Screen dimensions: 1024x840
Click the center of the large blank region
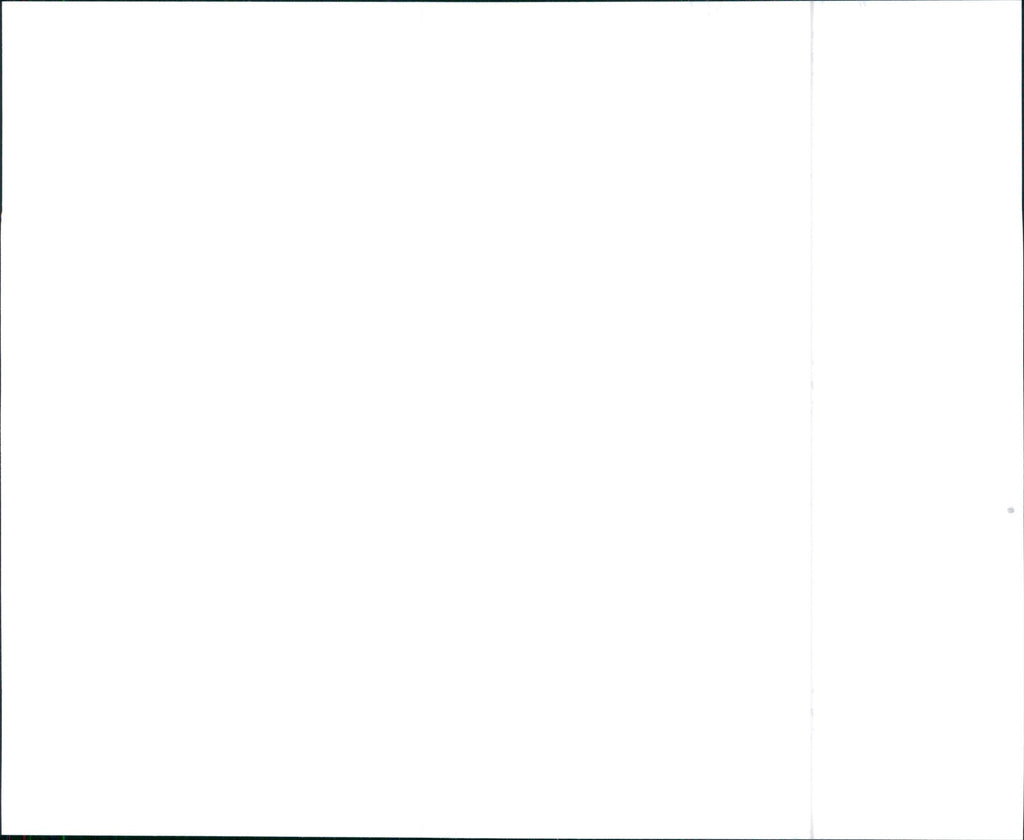(x=406, y=418)
